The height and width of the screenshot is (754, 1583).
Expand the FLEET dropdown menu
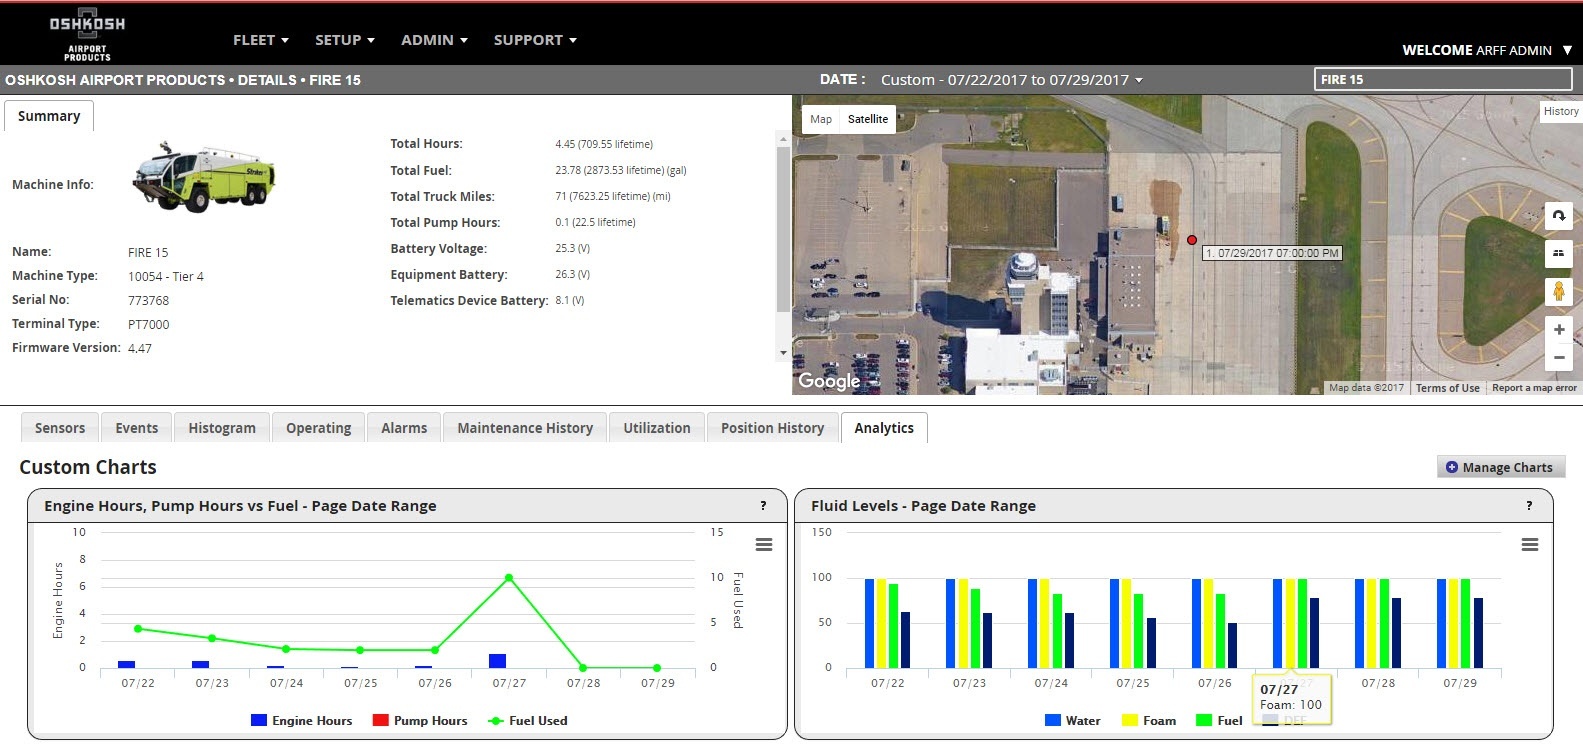pos(260,40)
